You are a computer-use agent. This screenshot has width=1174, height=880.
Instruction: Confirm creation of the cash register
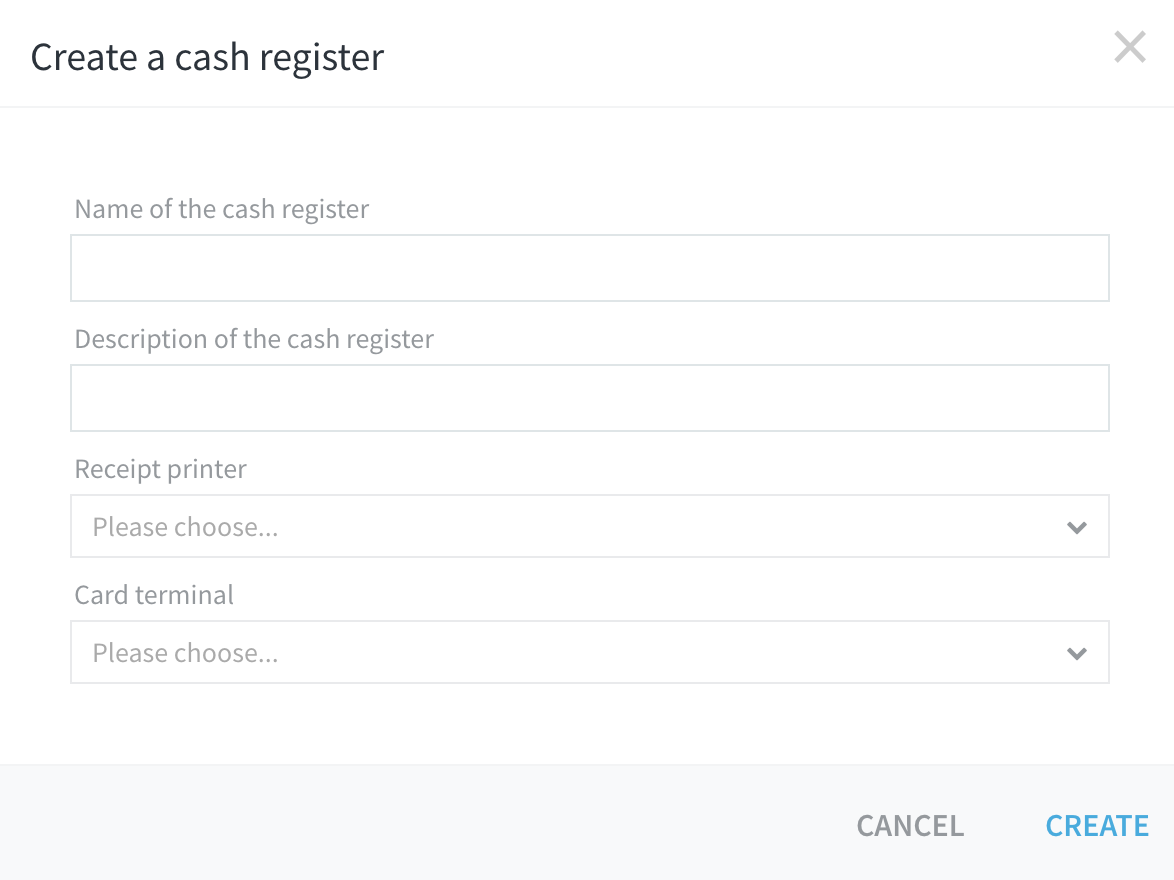[x=1097, y=825]
